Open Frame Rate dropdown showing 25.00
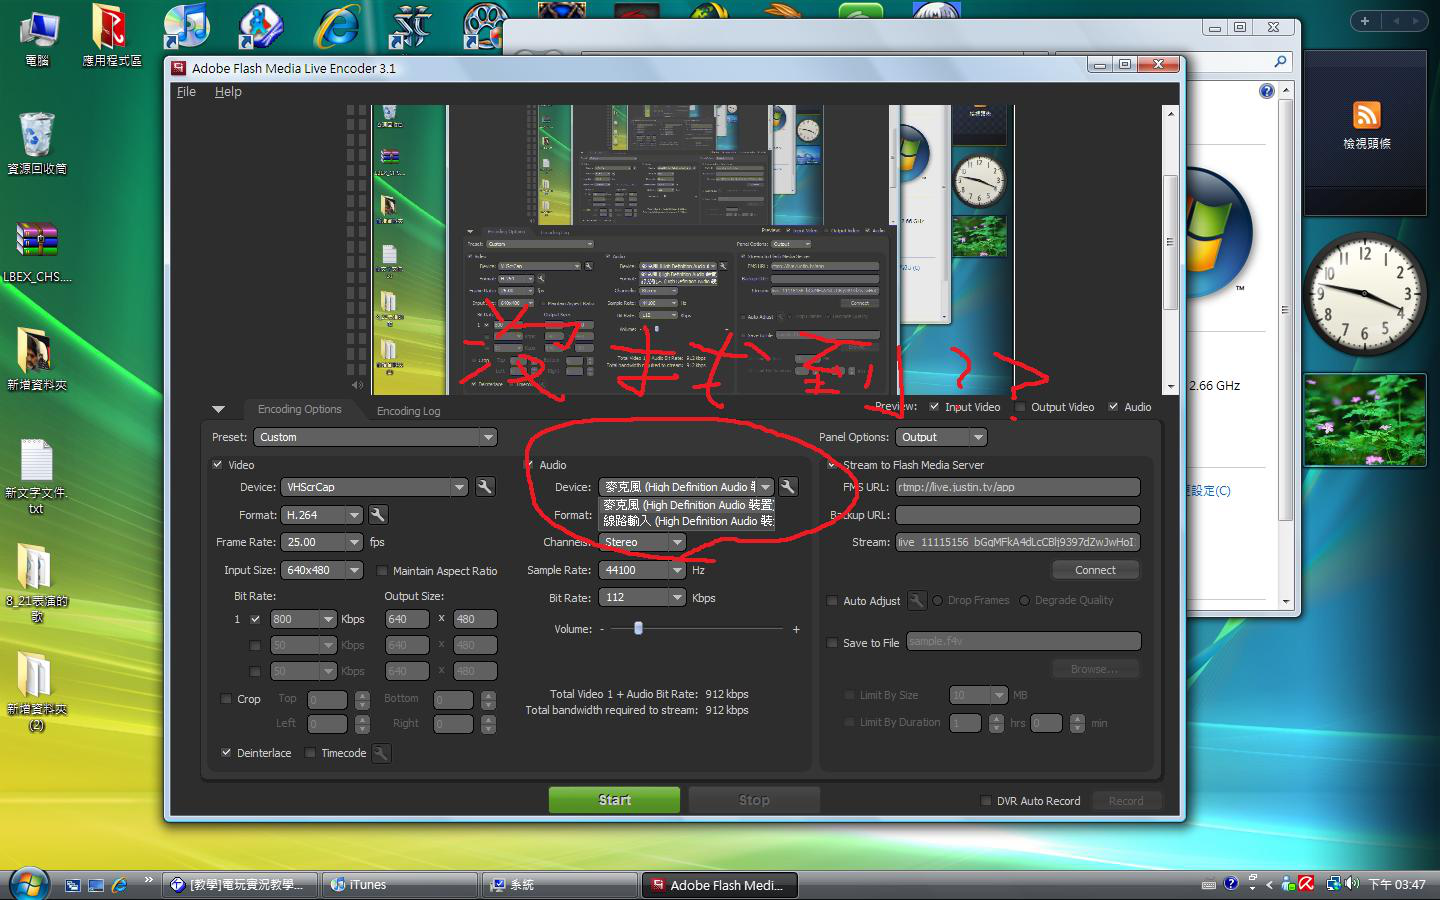1440x900 pixels. tap(321, 542)
